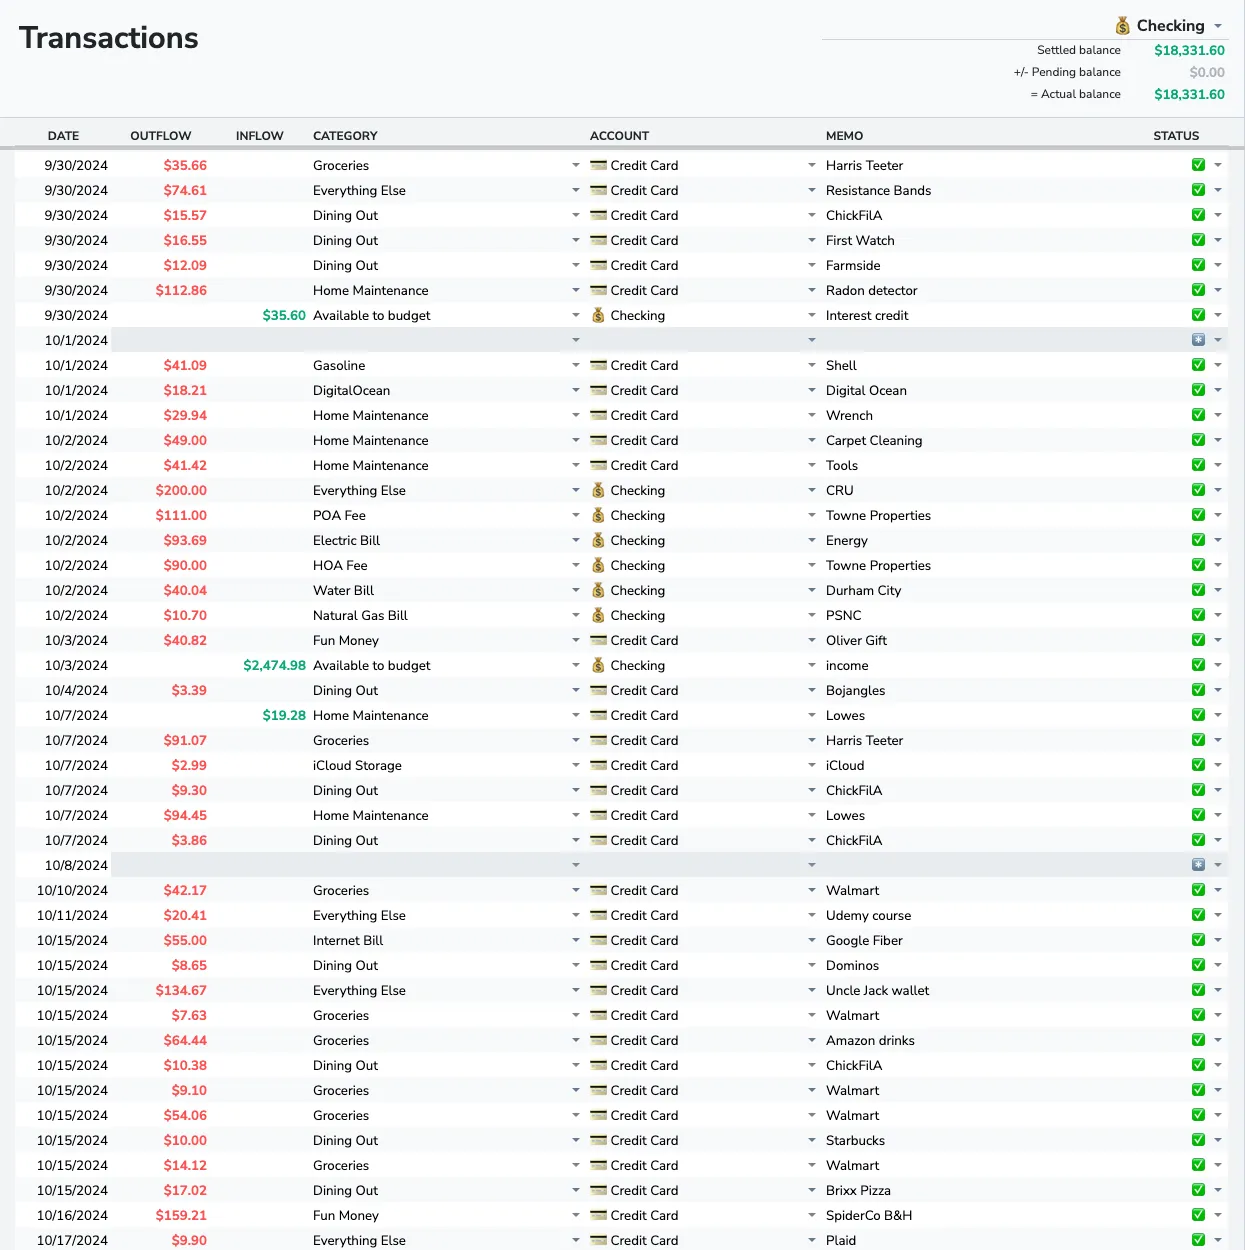Click the Actual balance amount $18,331.60

point(1189,94)
